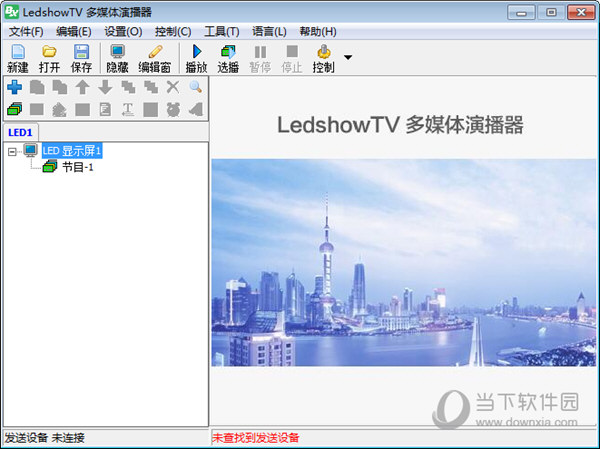The image size is (600, 449).
Task: Open the 文件(F) menu
Action: point(26,32)
